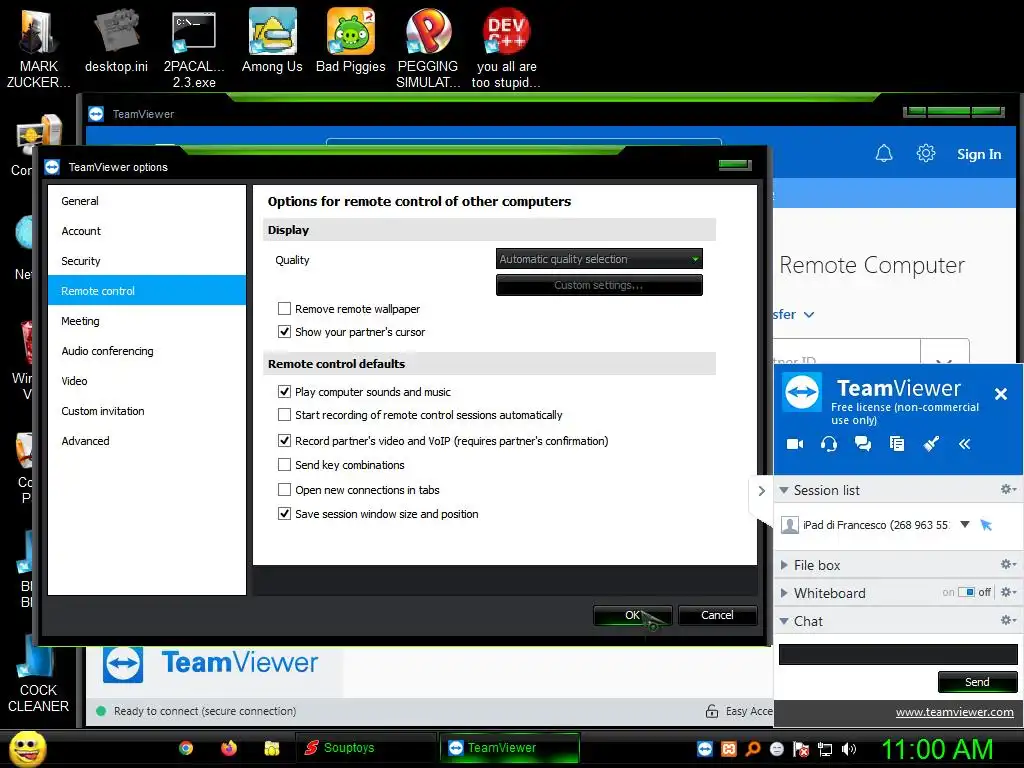Open Whiteboard gear options
The width and height of the screenshot is (1024, 768).
coord(1008,592)
